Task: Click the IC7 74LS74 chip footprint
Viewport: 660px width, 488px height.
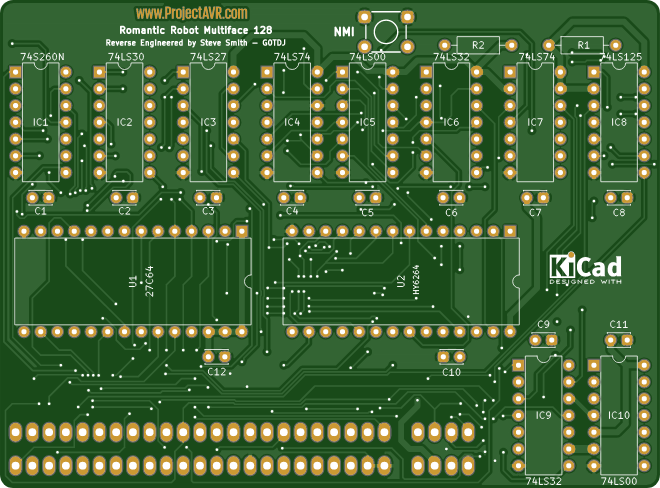Action: [x=535, y=123]
